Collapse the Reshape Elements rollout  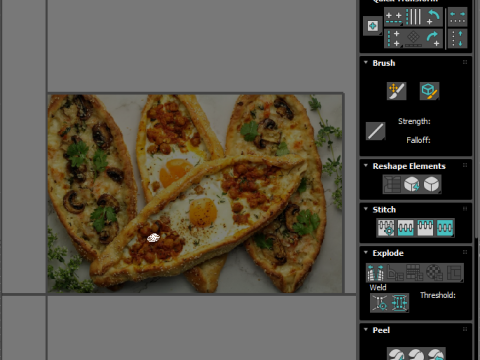click(x=366, y=166)
